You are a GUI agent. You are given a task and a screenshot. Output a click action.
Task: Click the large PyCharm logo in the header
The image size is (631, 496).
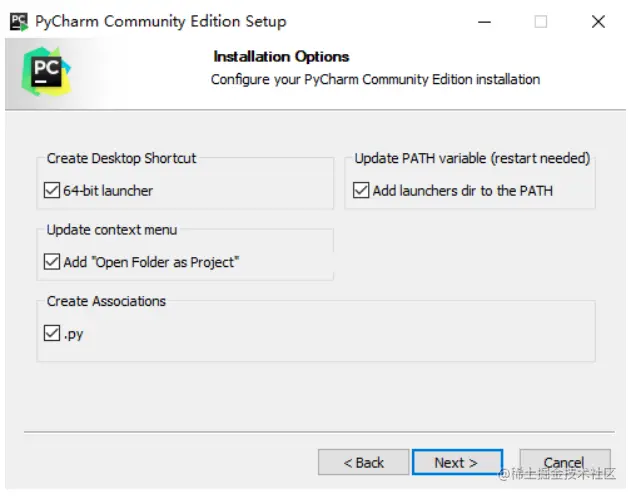click(46, 73)
